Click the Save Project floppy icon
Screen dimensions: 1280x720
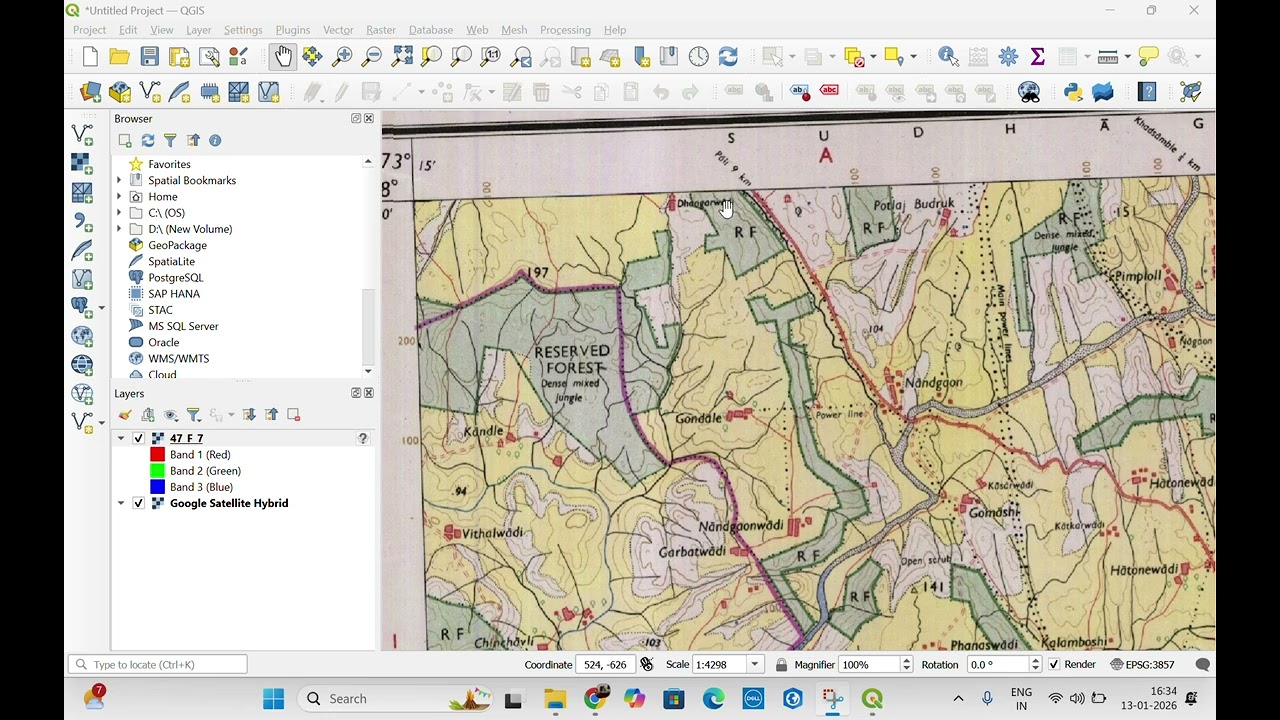click(x=149, y=57)
